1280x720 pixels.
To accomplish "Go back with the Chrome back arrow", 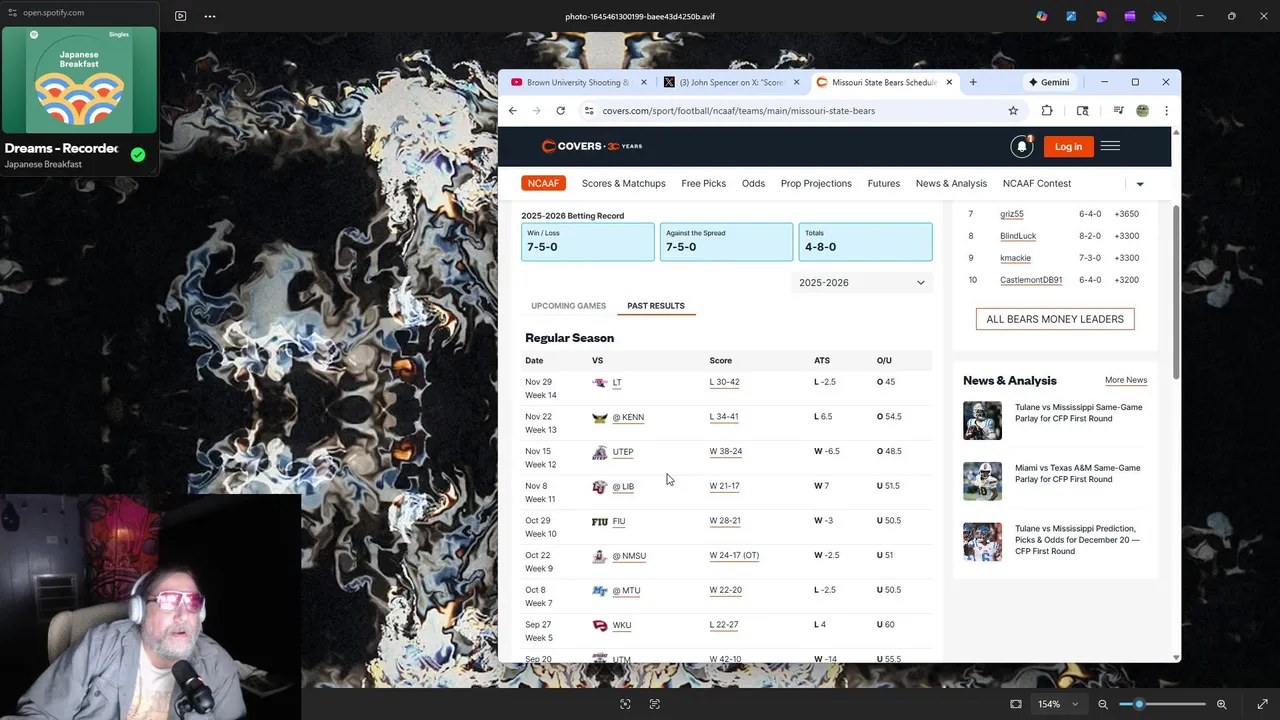I will click(513, 111).
